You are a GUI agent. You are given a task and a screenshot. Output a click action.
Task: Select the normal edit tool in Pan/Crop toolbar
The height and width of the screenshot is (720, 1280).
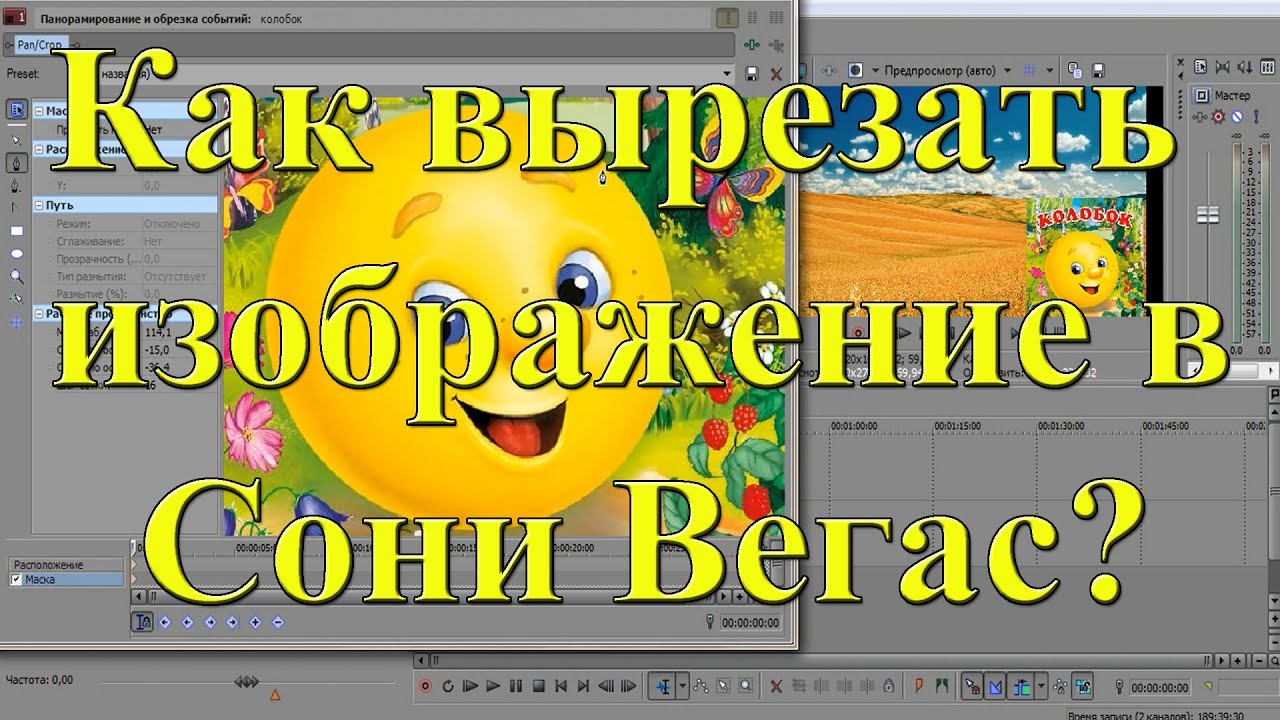[17, 140]
